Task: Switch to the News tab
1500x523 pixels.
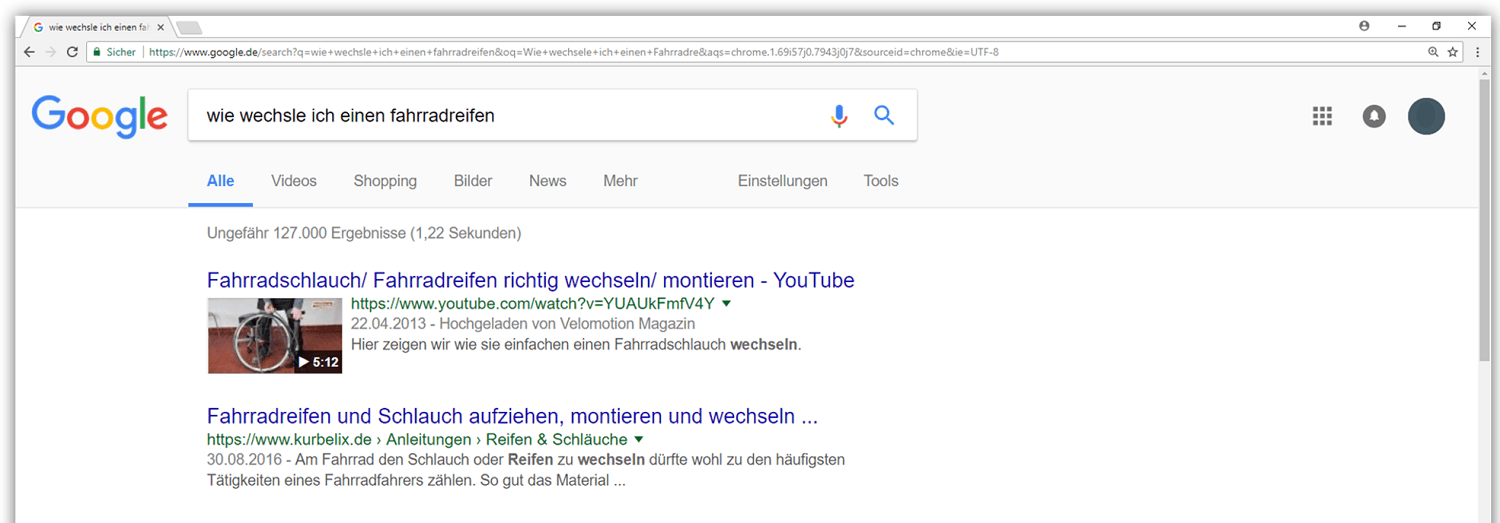Action: [548, 181]
